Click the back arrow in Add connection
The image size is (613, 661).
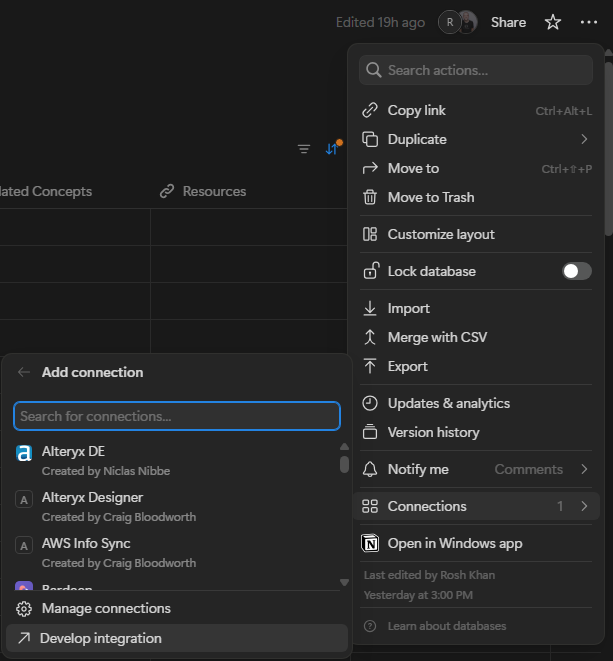pos(24,372)
